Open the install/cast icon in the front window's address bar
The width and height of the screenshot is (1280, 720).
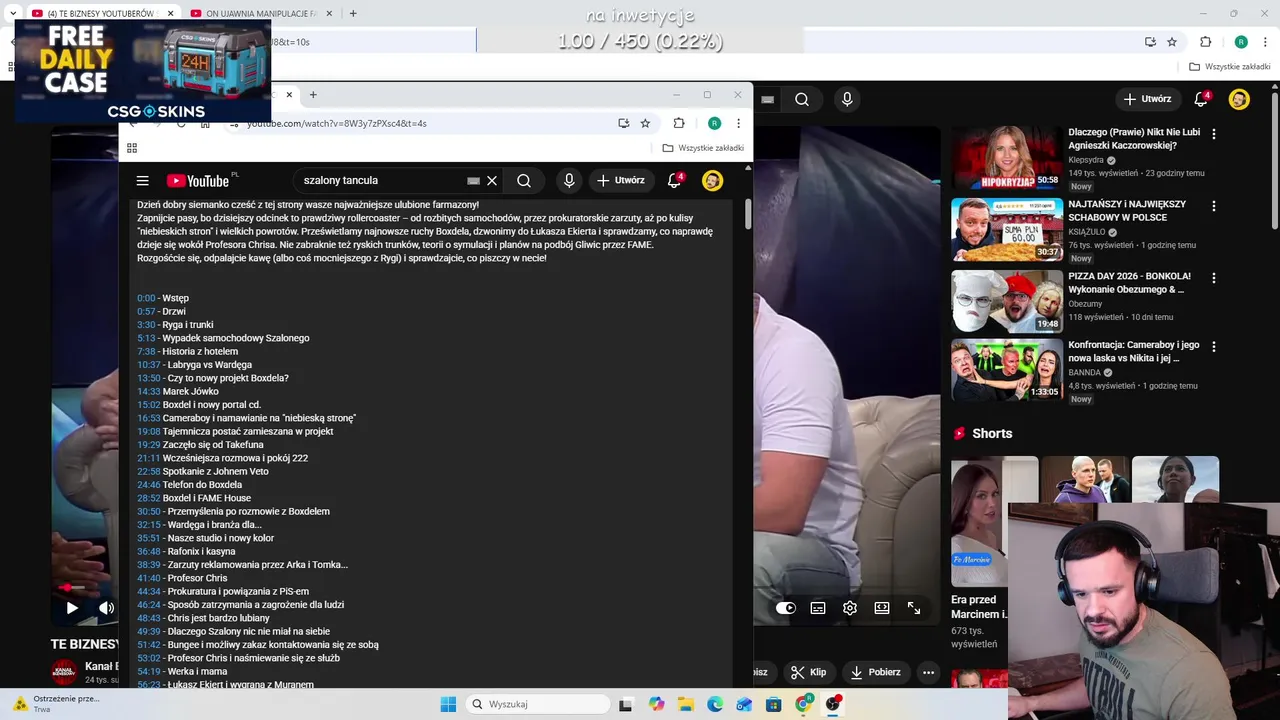pos(623,123)
